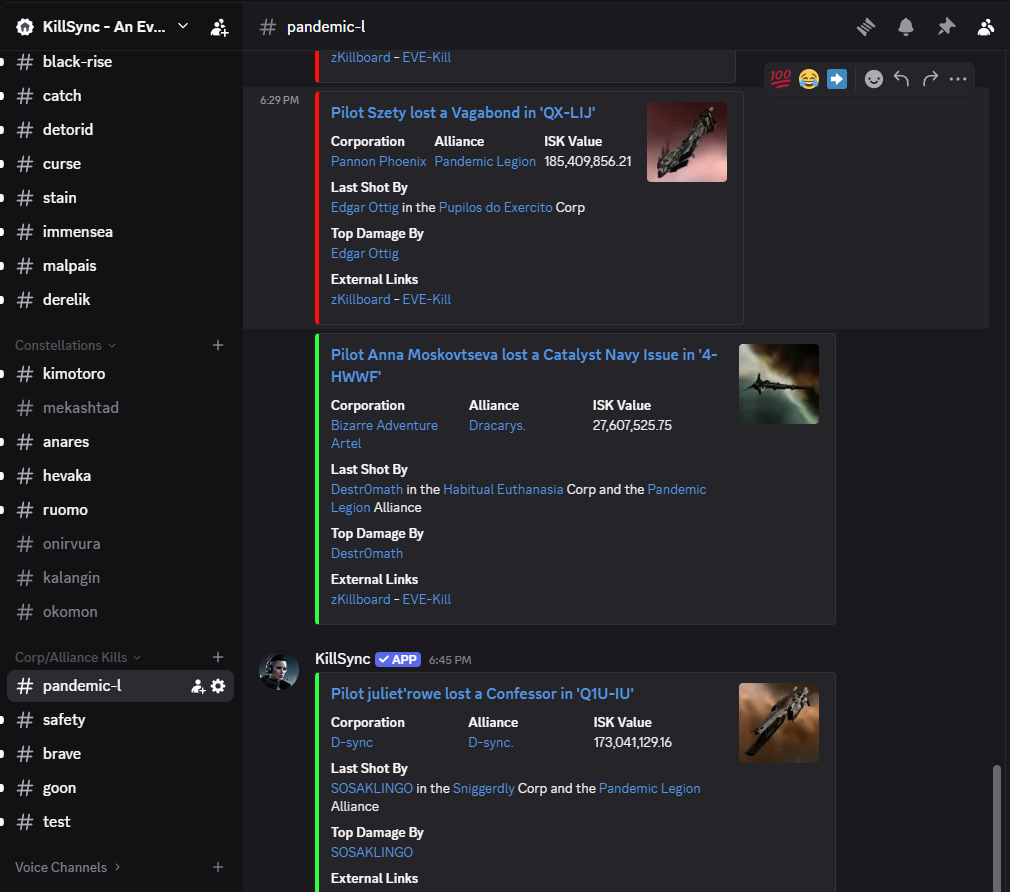Forward the message with the forward arrow icon

click(x=928, y=78)
